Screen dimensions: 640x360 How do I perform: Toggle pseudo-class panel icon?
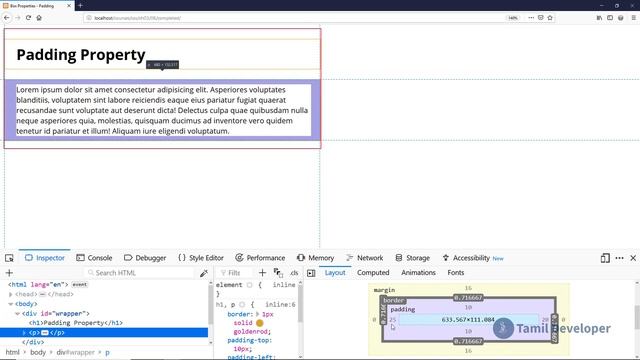(x=278, y=273)
